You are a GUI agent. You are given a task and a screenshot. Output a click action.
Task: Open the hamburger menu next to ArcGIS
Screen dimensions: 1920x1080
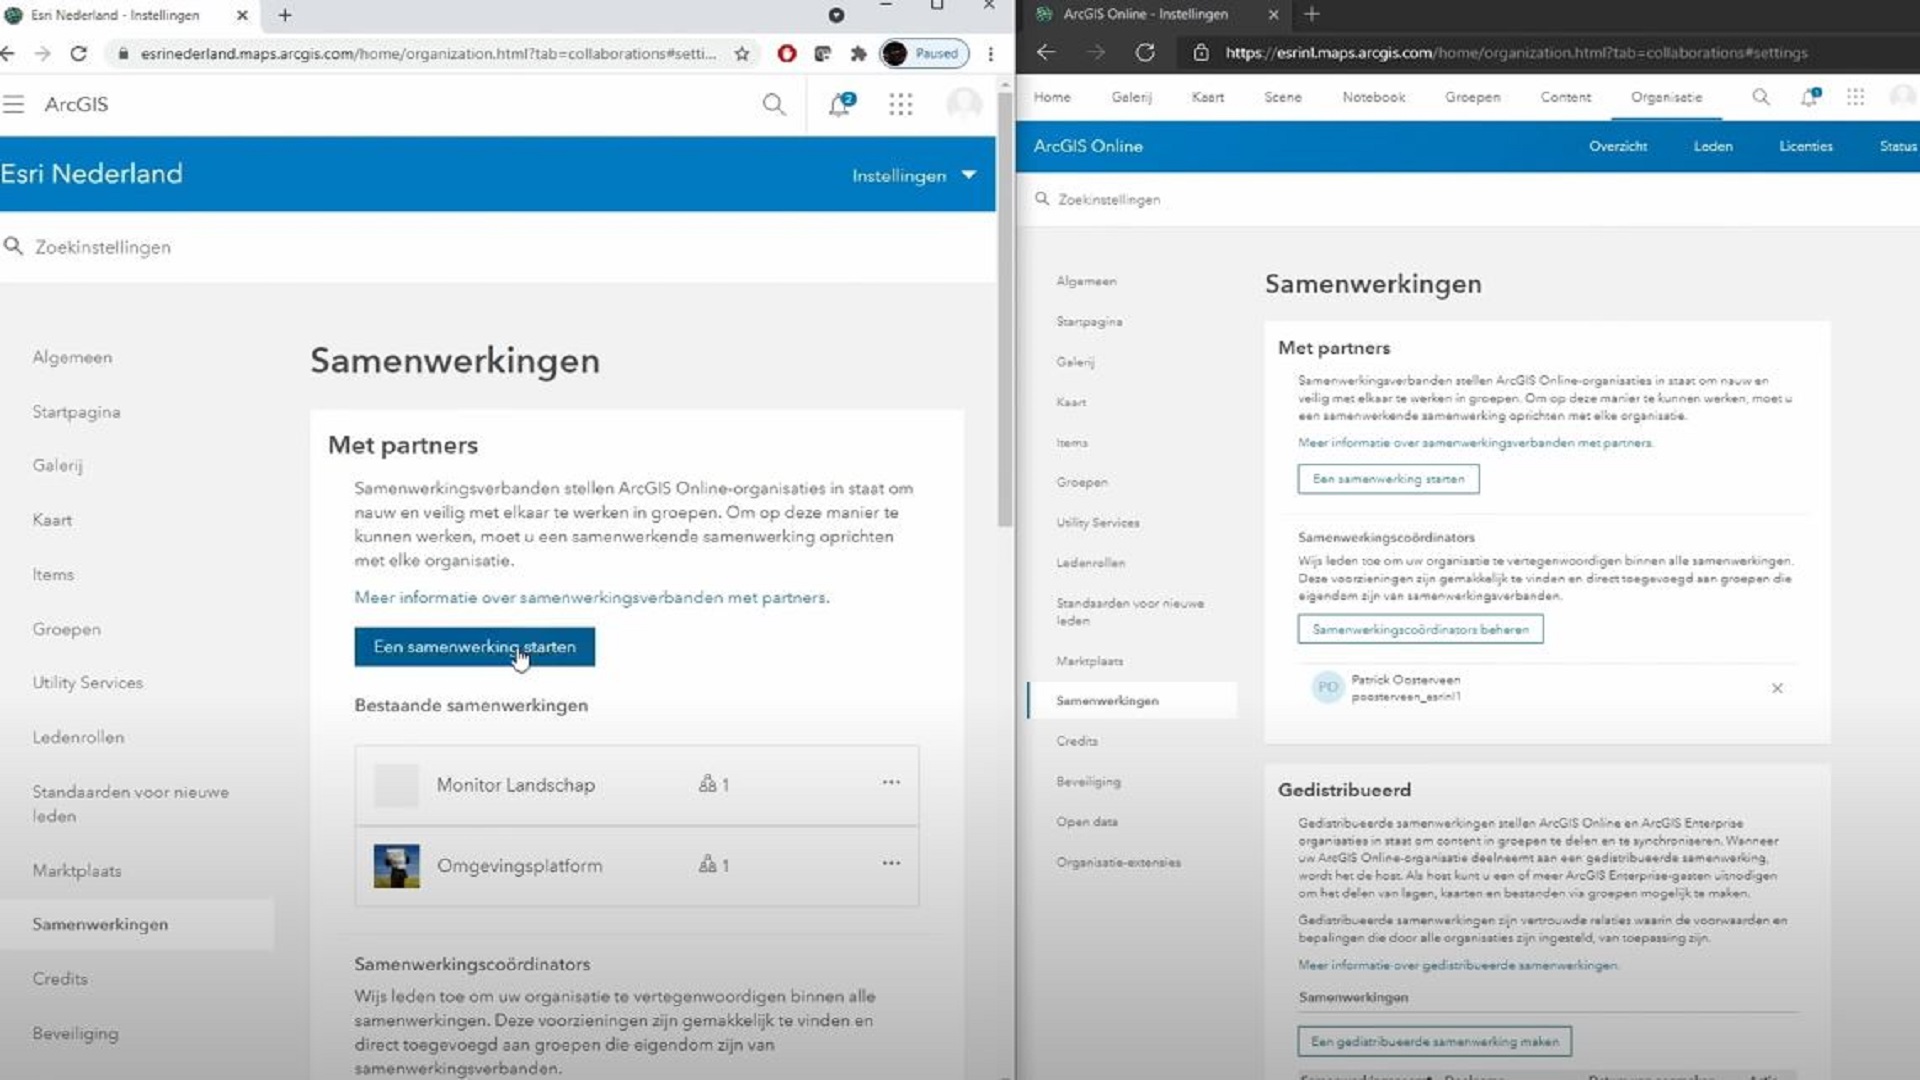coord(13,104)
